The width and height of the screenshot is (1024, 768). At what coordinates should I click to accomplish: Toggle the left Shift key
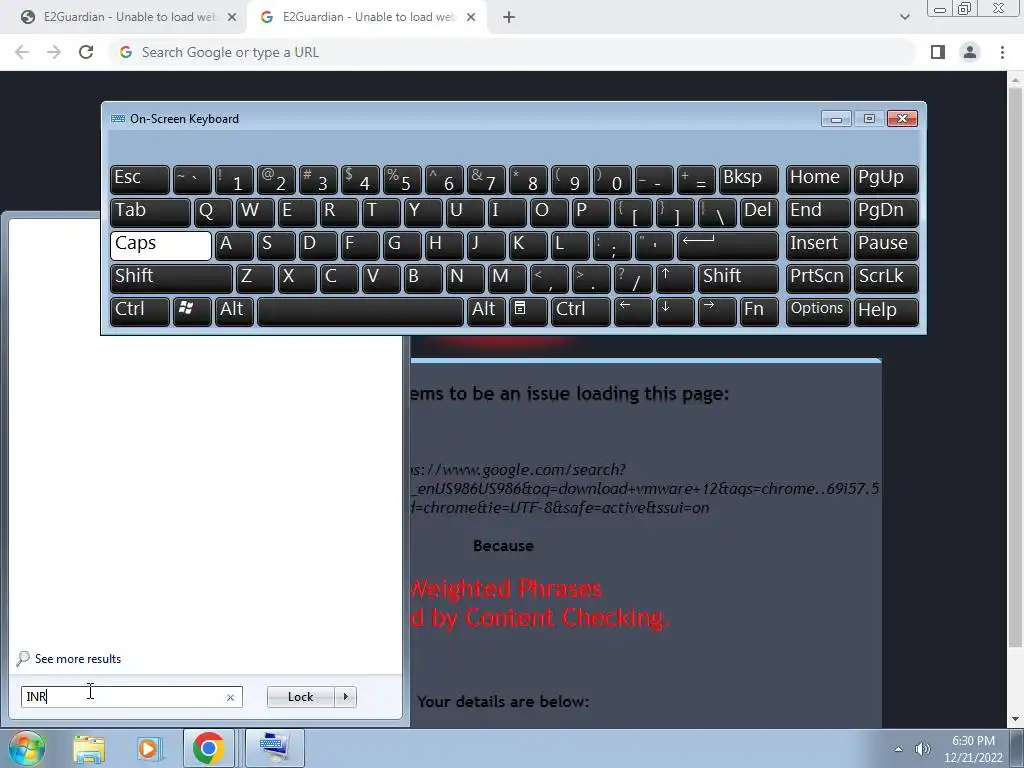(171, 278)
